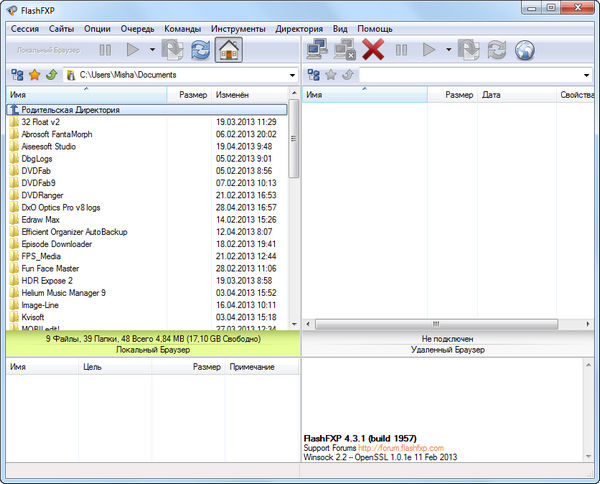Select the DVDFab9 folder
The height and width of the screenshot is (484, 600).
(x=38, y=183)
